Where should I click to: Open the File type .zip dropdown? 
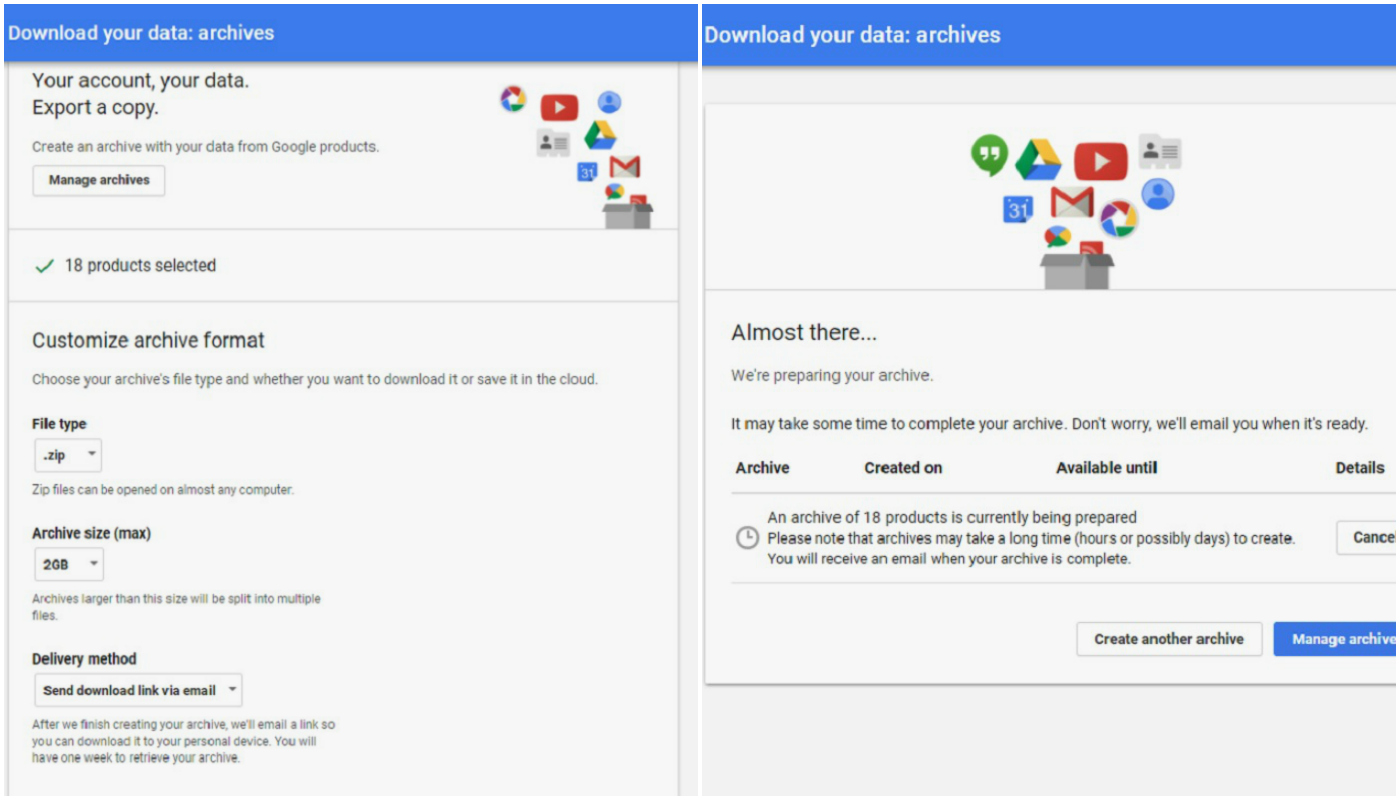[68, 455]
